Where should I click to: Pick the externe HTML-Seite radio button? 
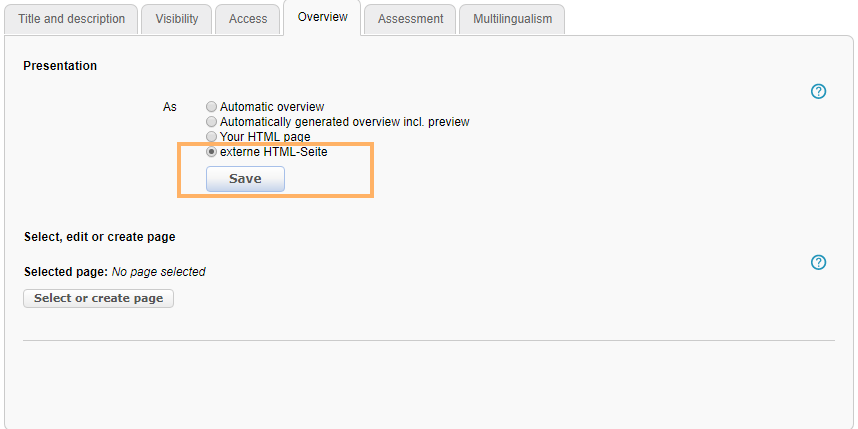tap(211, 153)
